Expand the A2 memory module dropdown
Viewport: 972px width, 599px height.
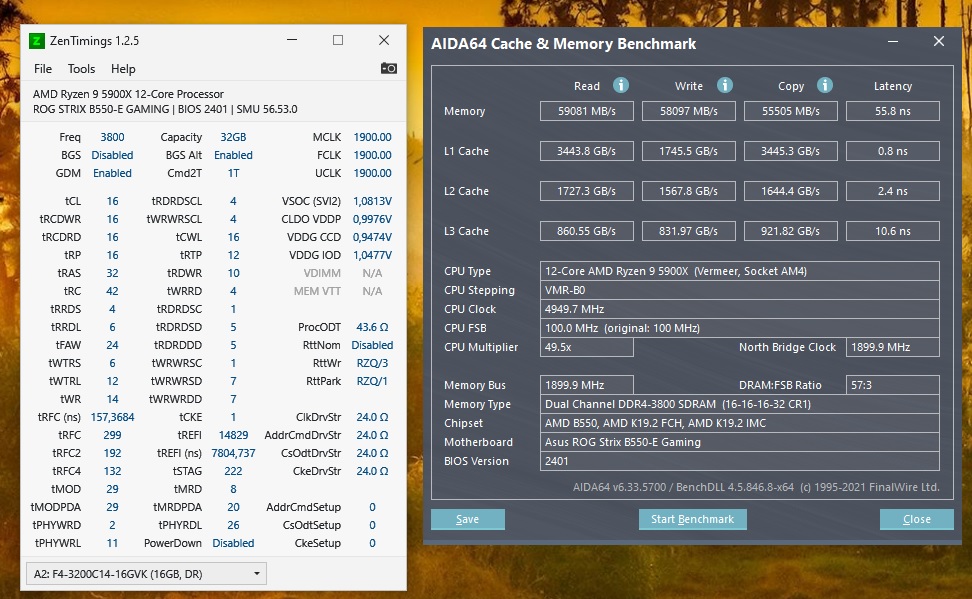point(146,574)
